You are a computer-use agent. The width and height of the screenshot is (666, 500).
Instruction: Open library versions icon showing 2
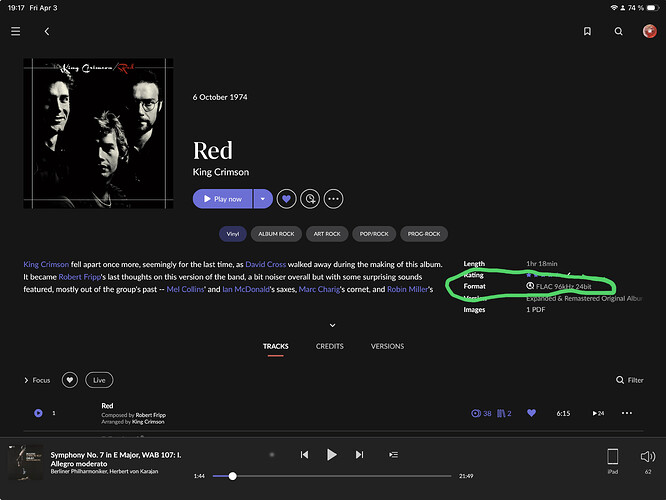(x=504, y=413)
